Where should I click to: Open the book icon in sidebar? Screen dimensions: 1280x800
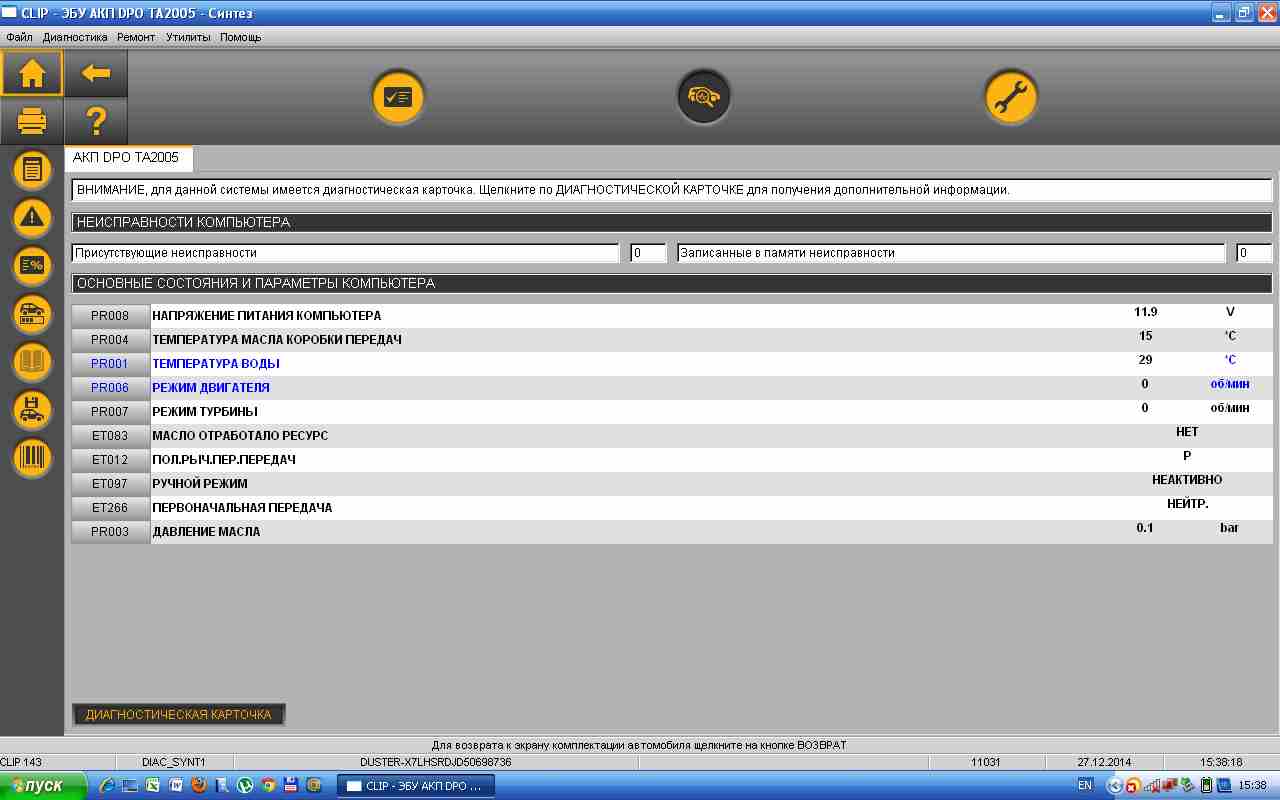(32, 362)
